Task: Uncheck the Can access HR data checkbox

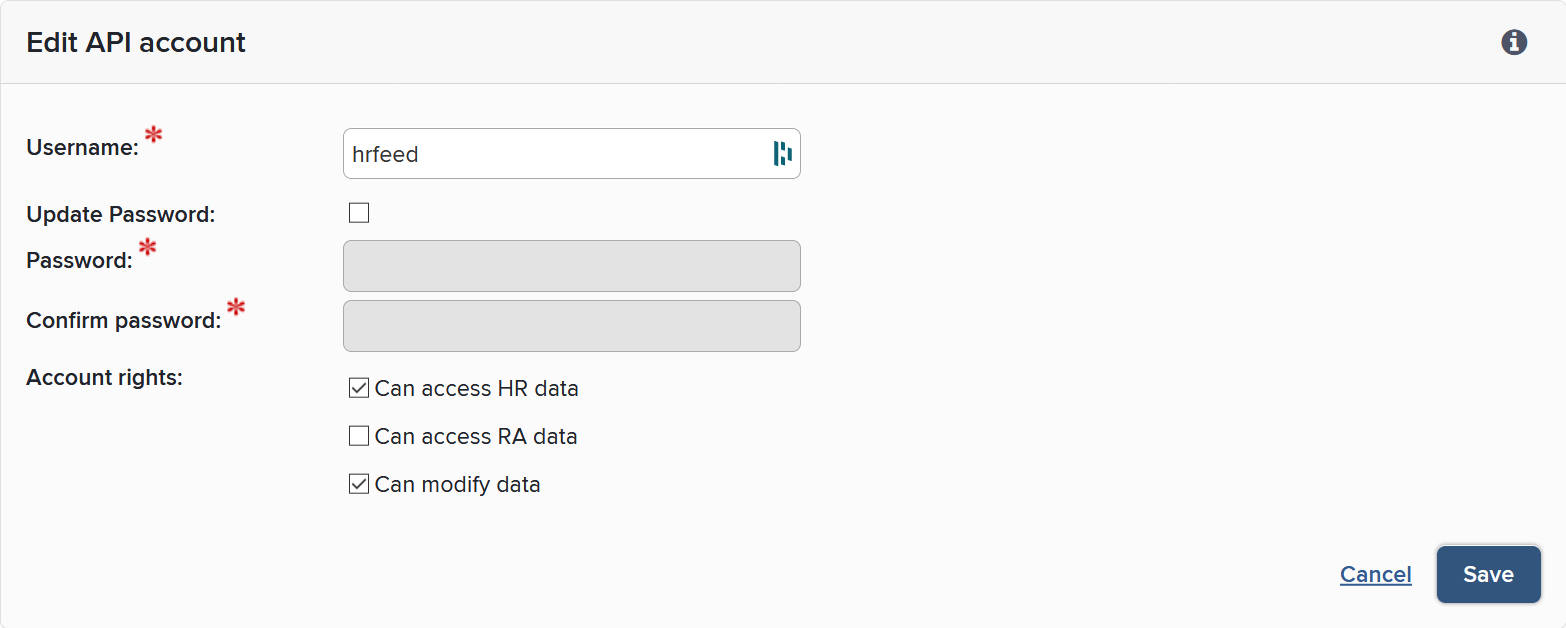Action: pos(359,388)
